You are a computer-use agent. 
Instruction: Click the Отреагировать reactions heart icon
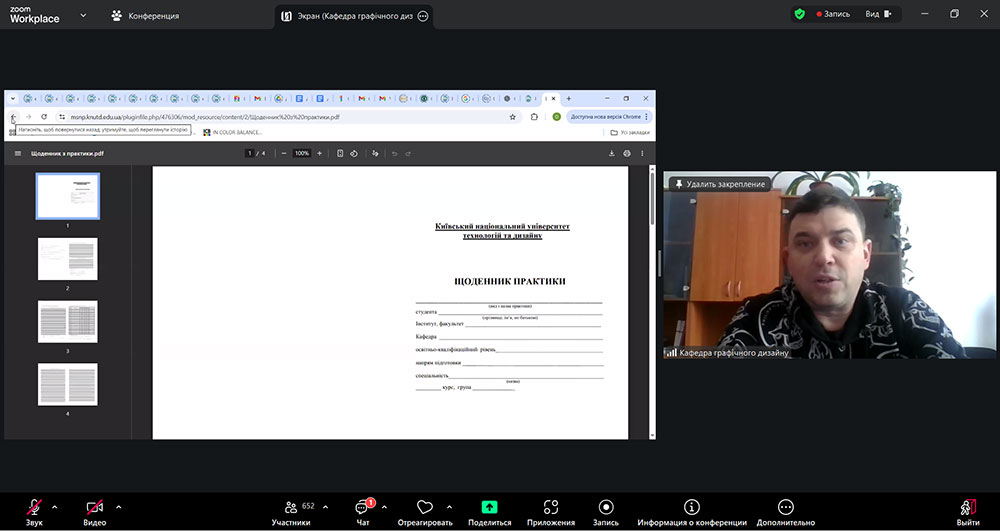424,509
